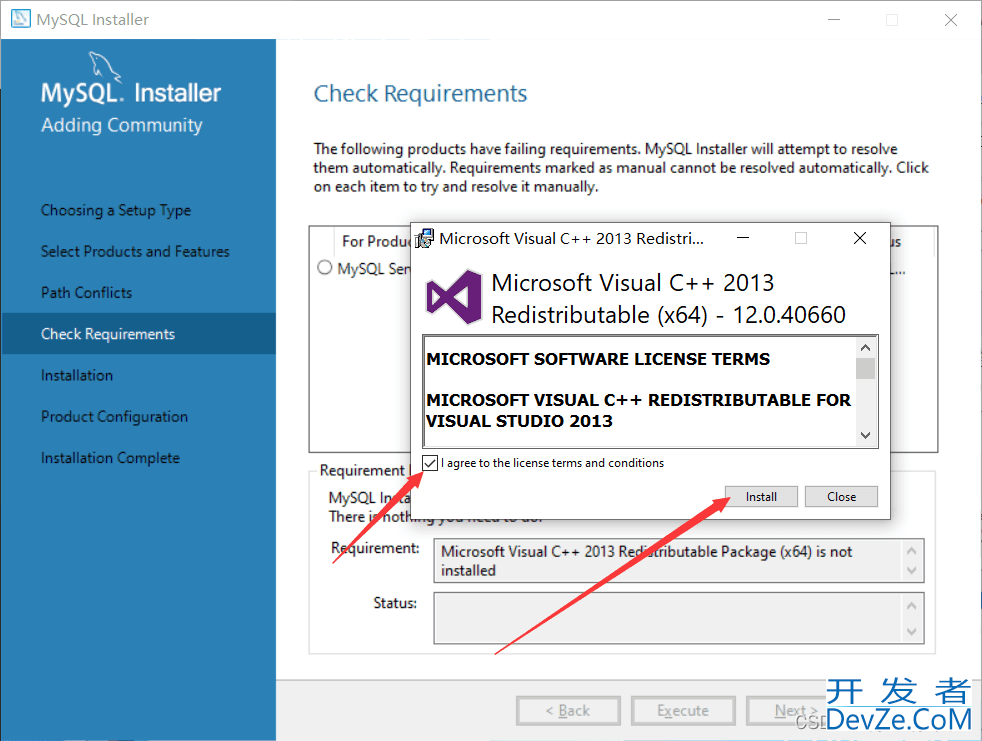
Task: Go to the Path Conflicts step
Action: (86, 293)
